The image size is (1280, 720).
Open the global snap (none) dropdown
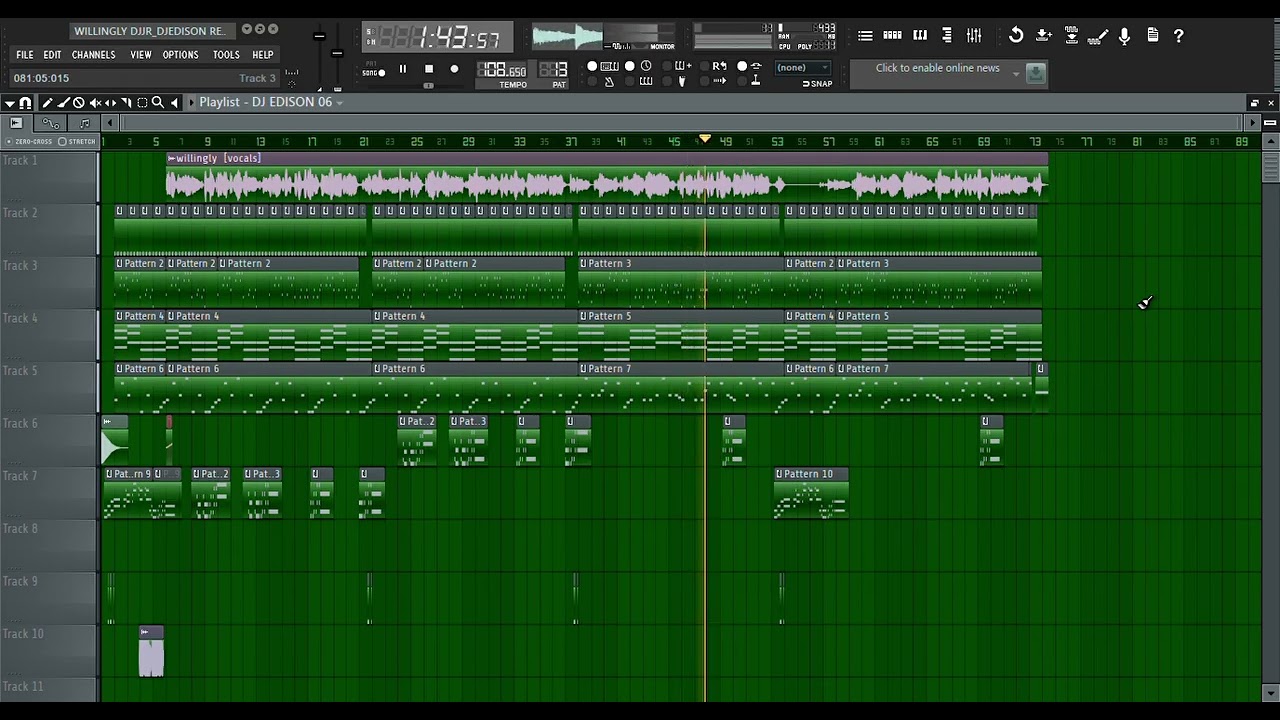803,68
